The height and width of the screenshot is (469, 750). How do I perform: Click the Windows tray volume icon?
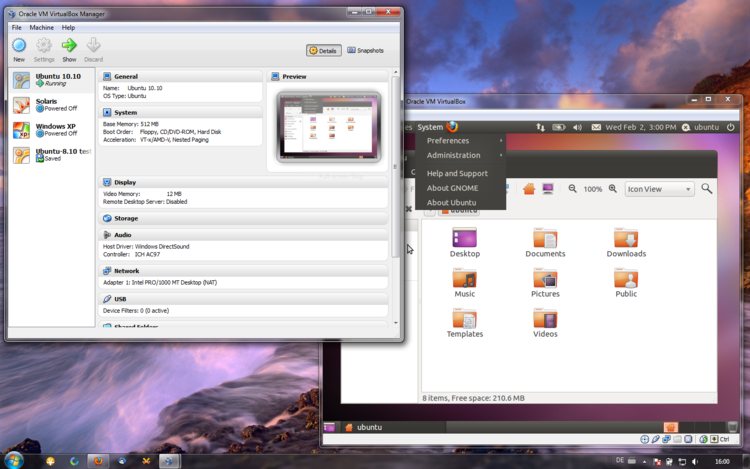695,461
